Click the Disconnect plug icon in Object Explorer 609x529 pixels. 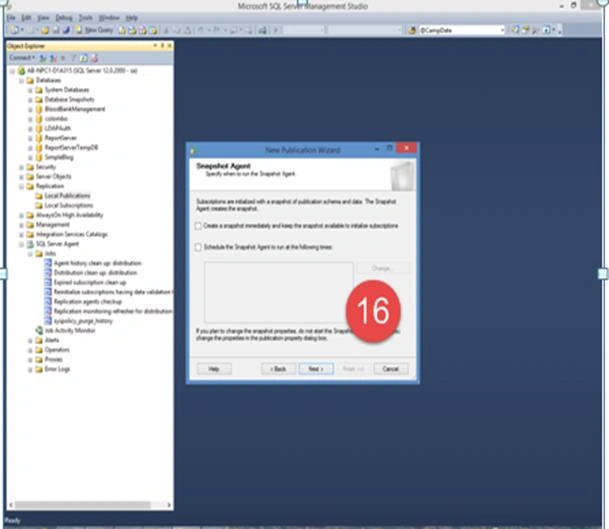coord(53,58)
